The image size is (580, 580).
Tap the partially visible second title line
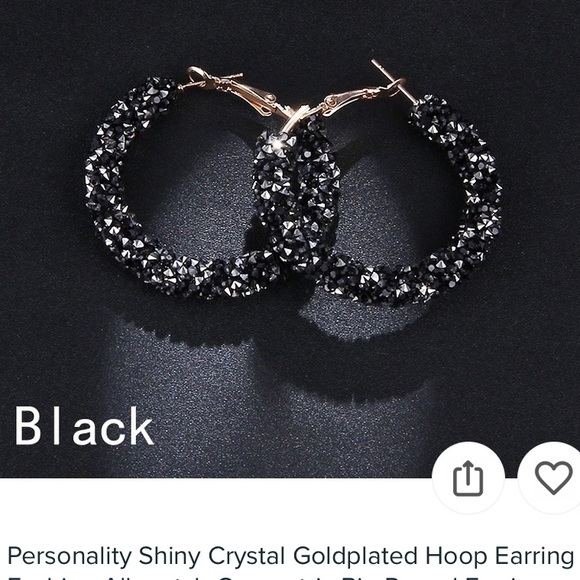(290, 577)
